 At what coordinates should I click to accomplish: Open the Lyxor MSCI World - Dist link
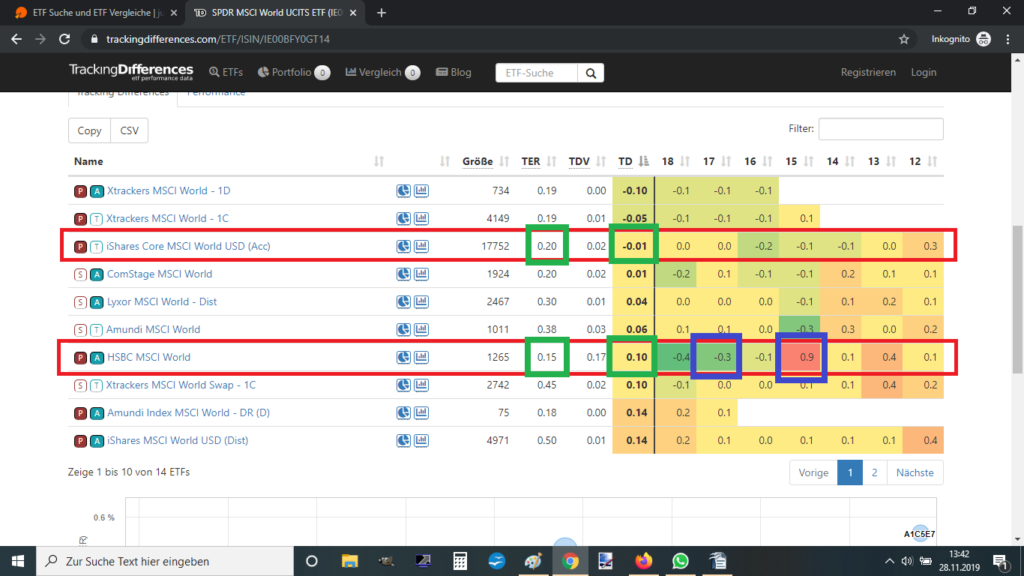(x=162, y=302)
